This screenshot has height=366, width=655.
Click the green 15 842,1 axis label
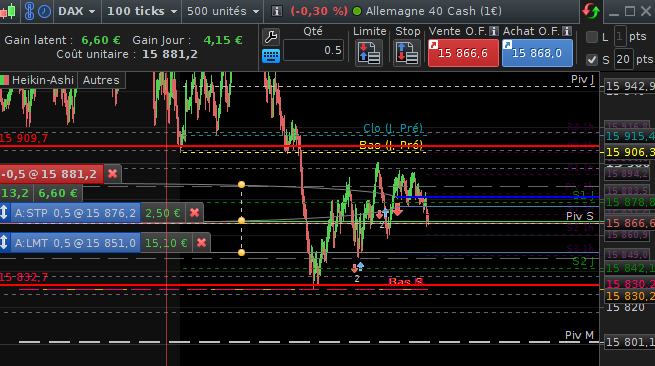(630, 268)
